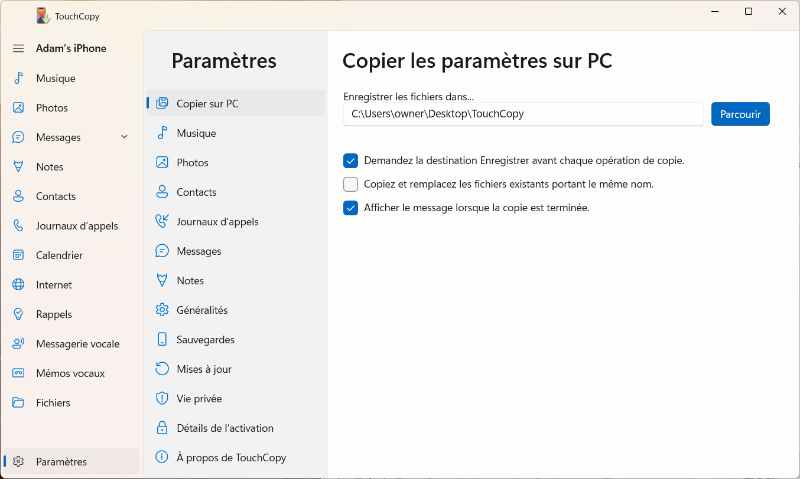Click the Messagerie vocale icon
Screen dimensions: 800x479
coord(18,344)
